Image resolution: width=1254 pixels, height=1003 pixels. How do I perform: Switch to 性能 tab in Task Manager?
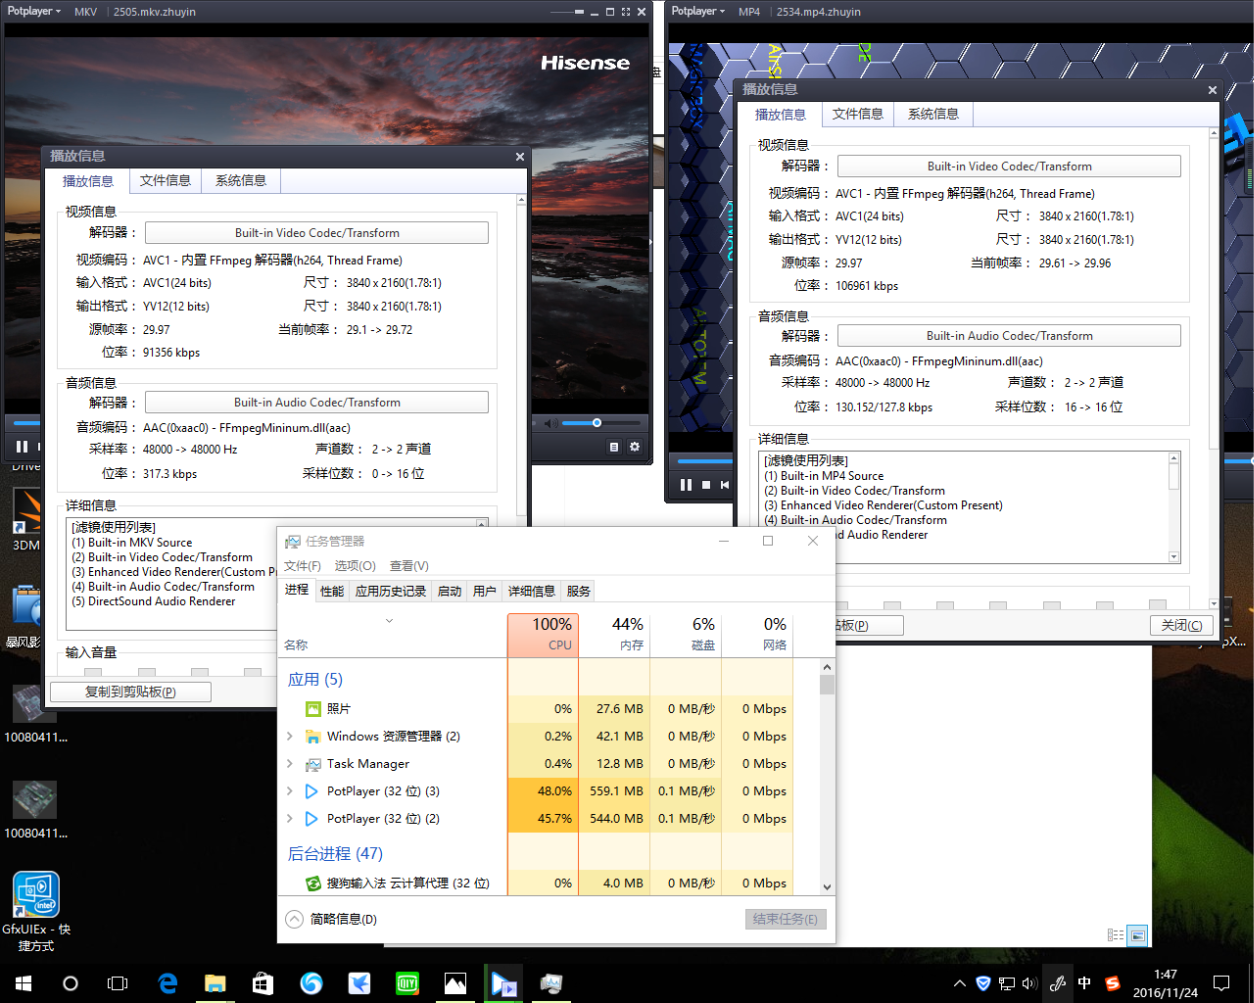[x=332, y=591]
